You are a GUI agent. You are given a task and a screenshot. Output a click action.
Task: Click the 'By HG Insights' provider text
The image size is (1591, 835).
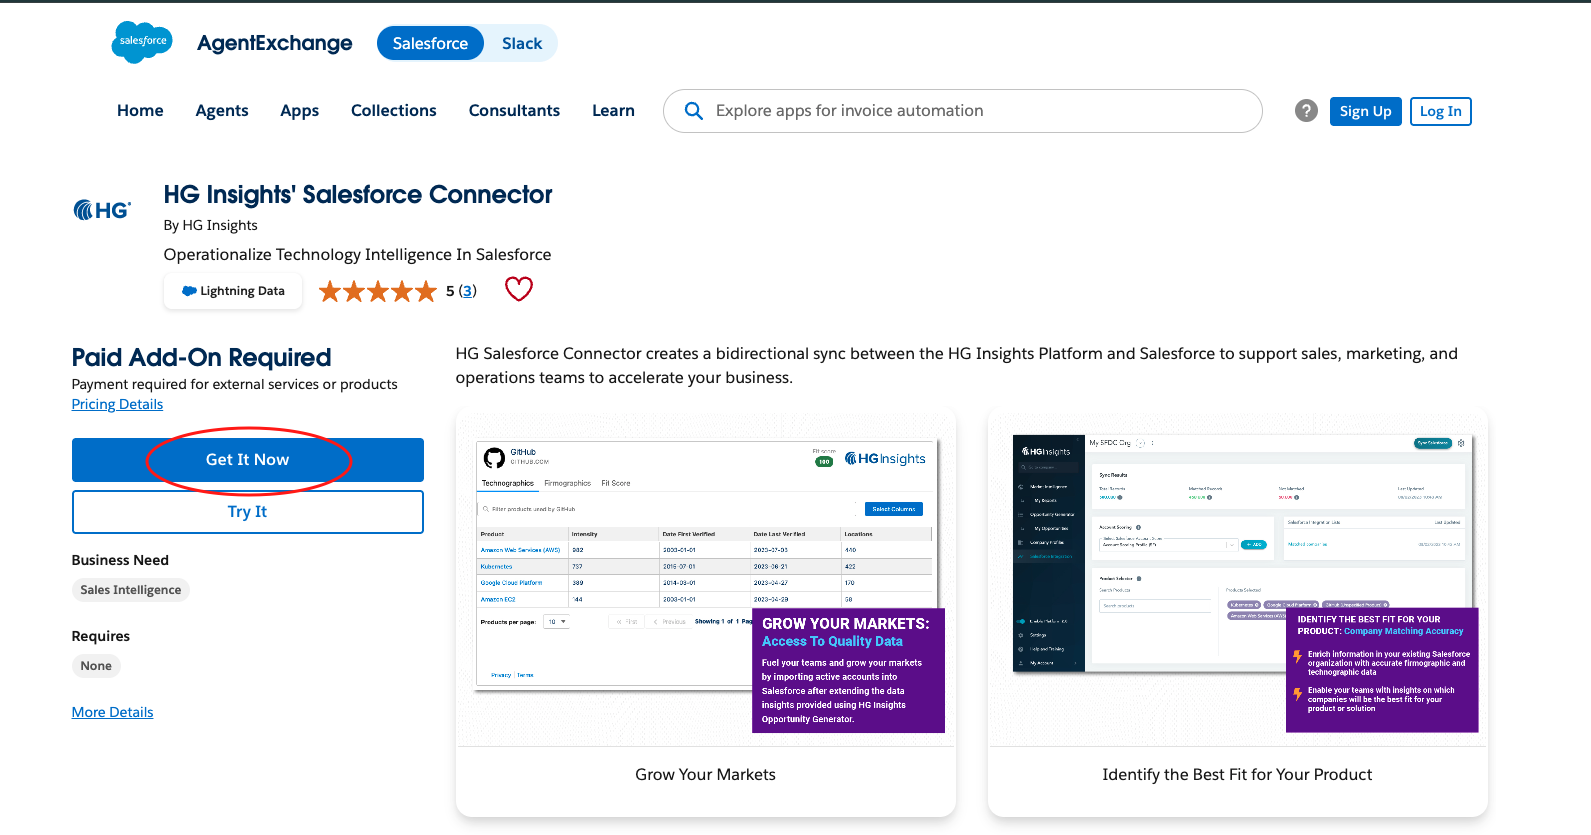pos(211,225)
